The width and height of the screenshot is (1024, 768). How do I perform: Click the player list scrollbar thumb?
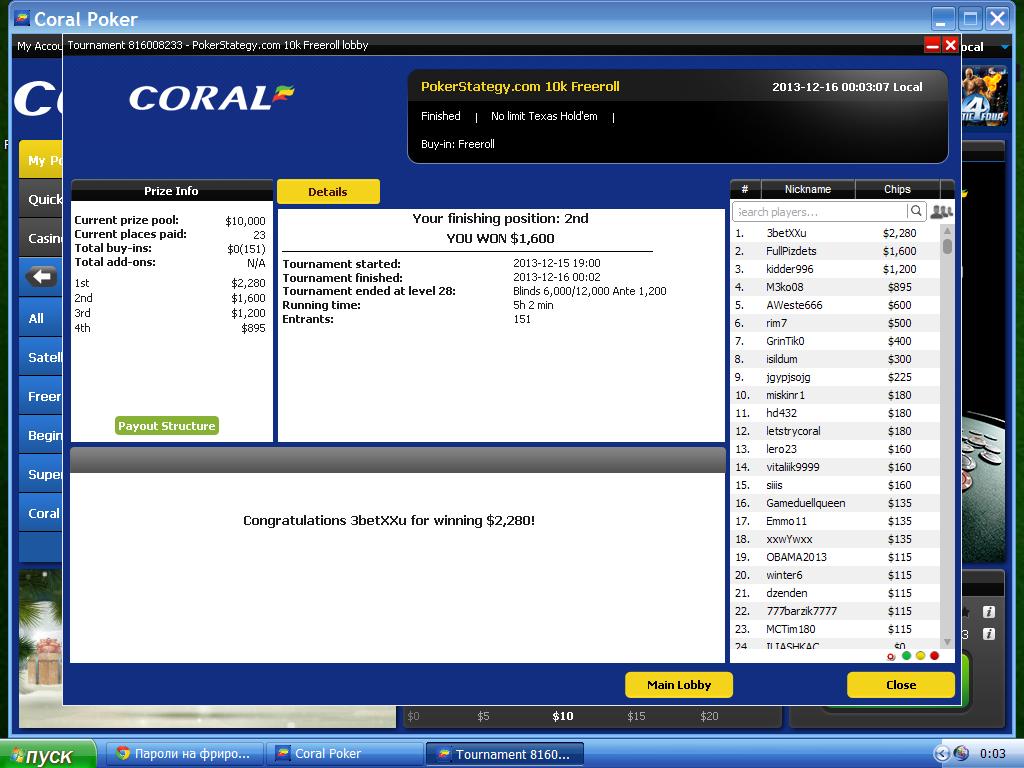pos(947,246)
